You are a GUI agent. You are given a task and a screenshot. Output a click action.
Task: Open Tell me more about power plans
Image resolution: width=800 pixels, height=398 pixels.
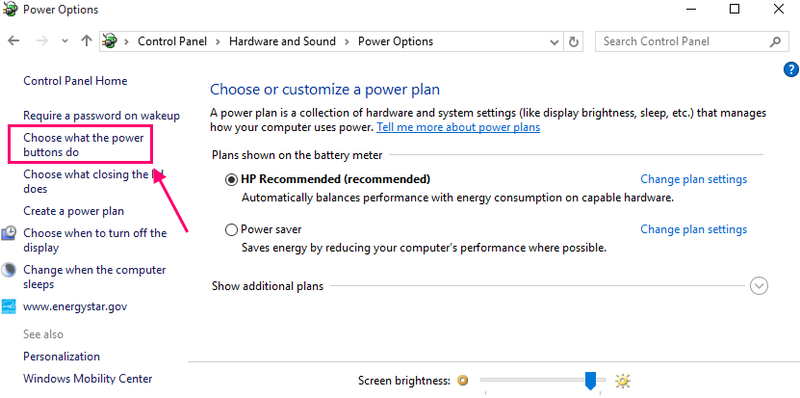[458, 127]
